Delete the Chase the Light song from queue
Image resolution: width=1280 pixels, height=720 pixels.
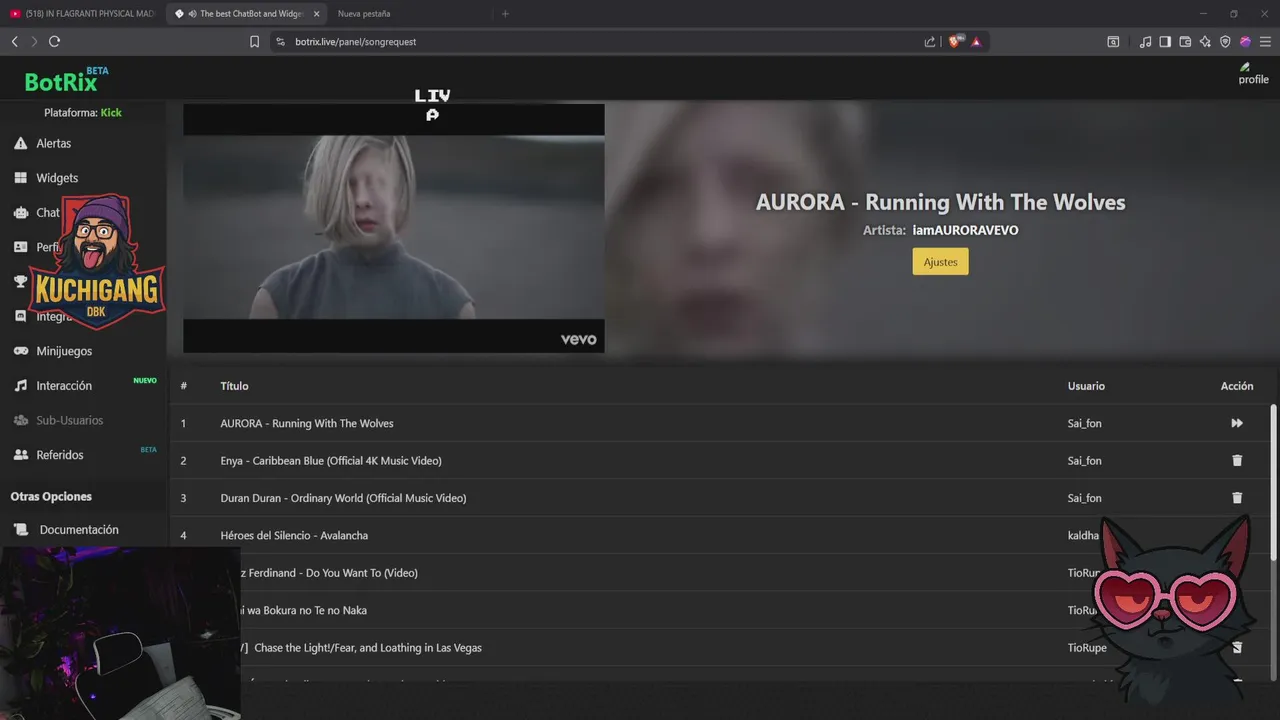point(1237,648)
